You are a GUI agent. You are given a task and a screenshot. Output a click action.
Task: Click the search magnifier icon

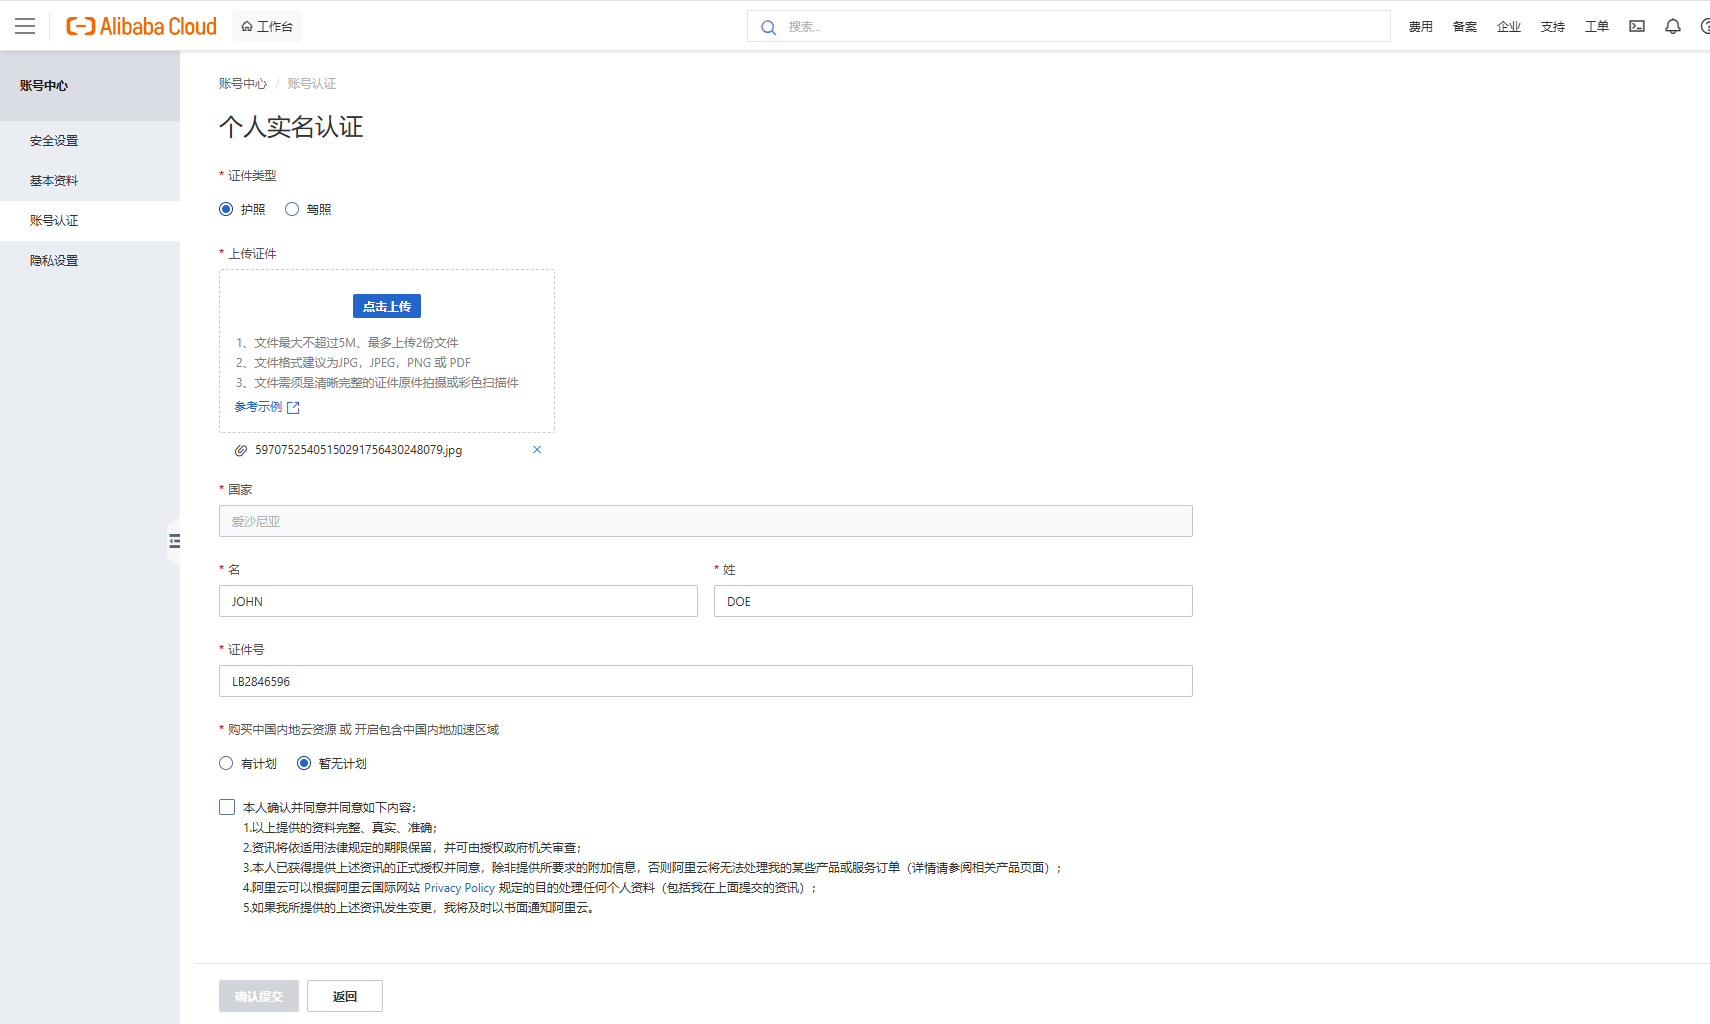(x=768, y=27)
